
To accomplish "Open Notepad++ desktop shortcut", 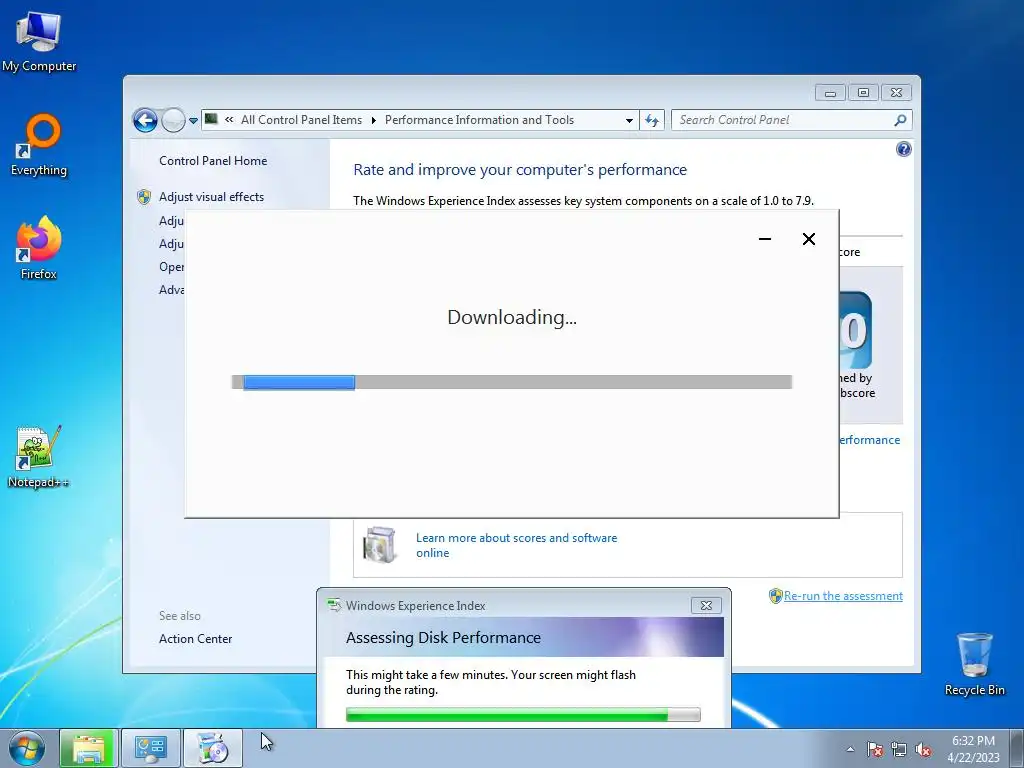I will (x=38, y=457).
